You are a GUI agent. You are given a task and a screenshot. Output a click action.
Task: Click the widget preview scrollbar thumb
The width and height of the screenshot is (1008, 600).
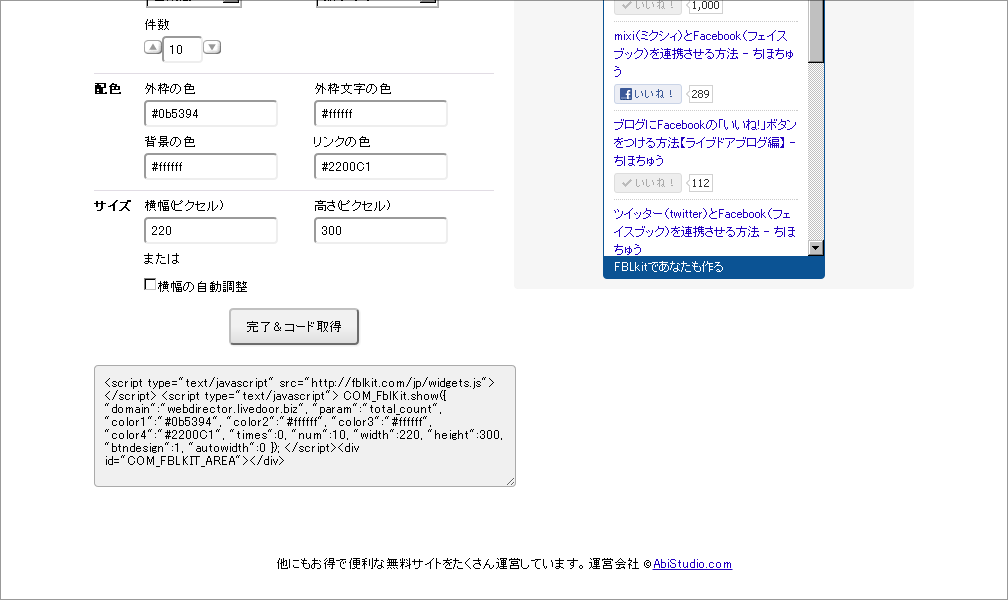point(816,32)
